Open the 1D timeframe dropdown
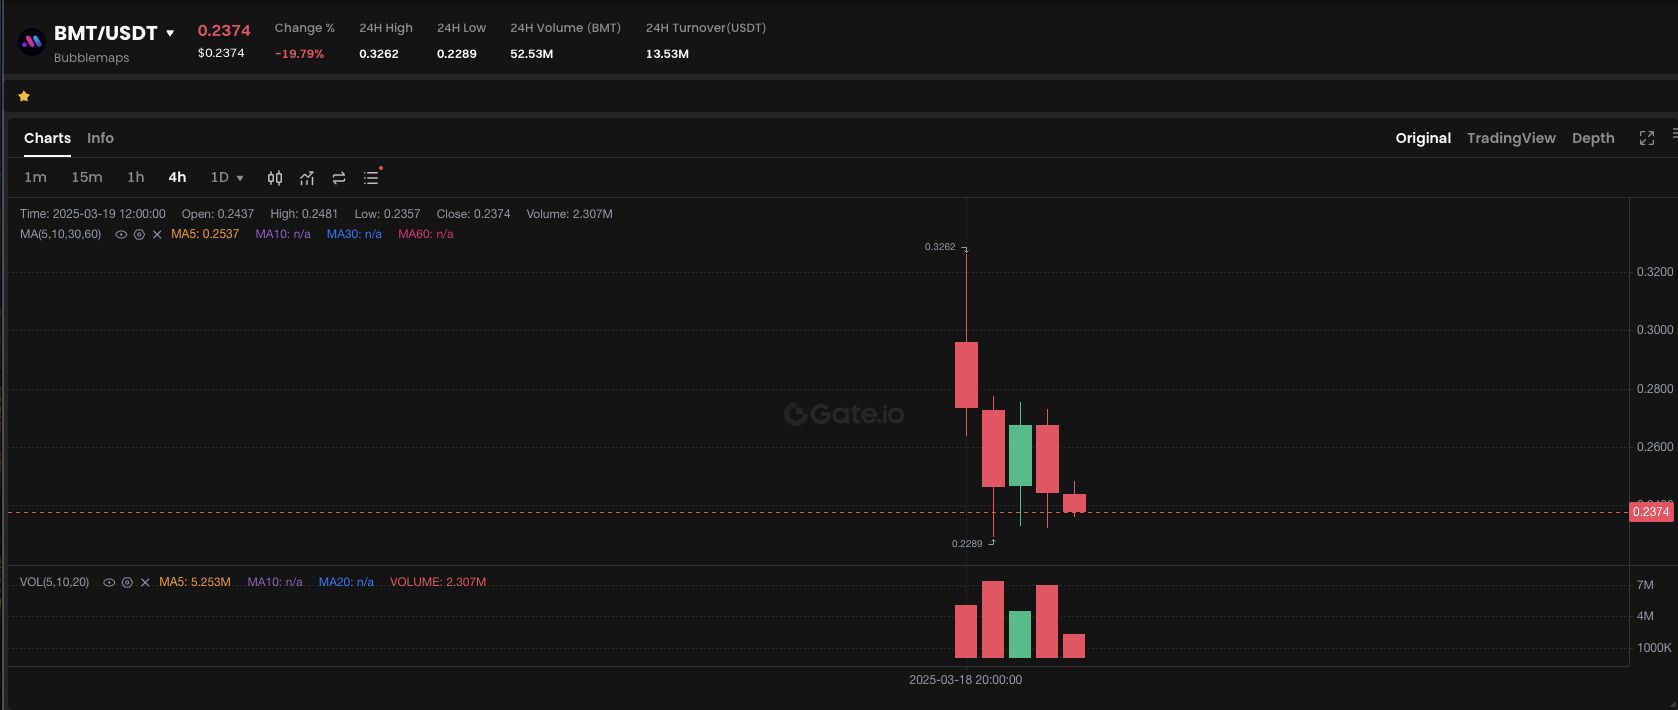Viewport: 1678px width, 710px height. (227, 177)
